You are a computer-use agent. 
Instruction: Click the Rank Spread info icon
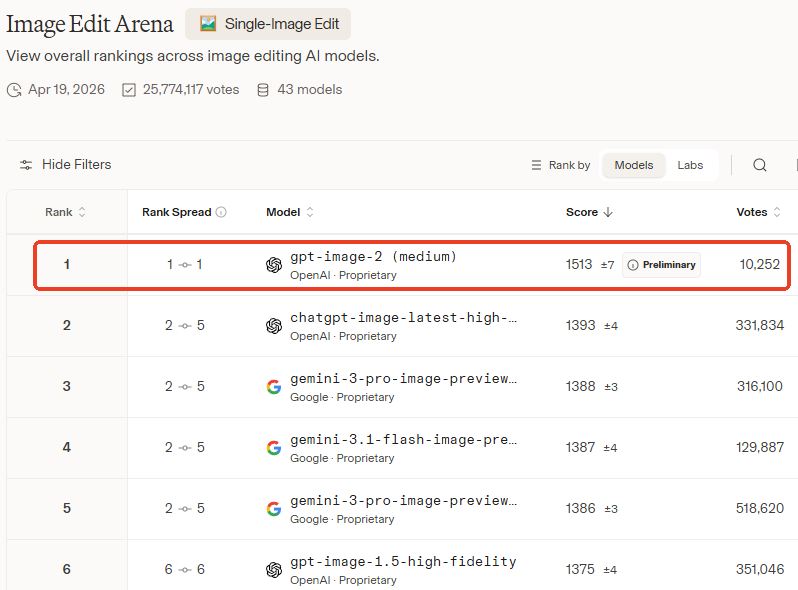click(x=221, y=212)
